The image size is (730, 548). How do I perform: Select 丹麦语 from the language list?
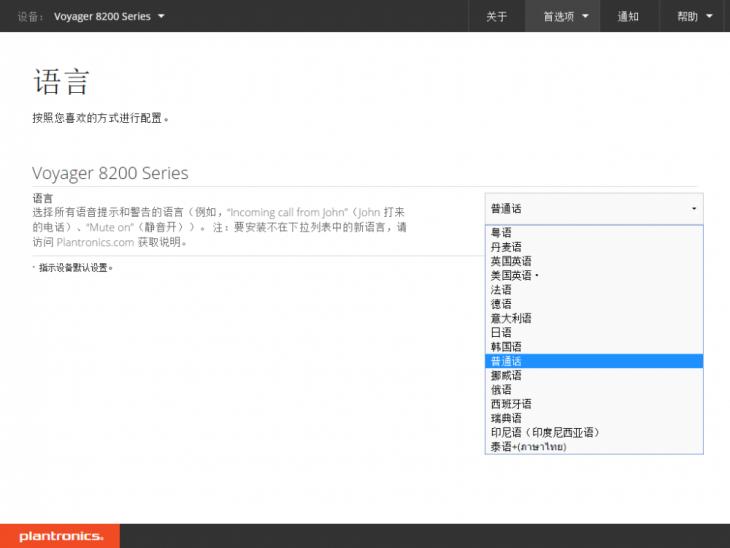[x=594, y=247]
